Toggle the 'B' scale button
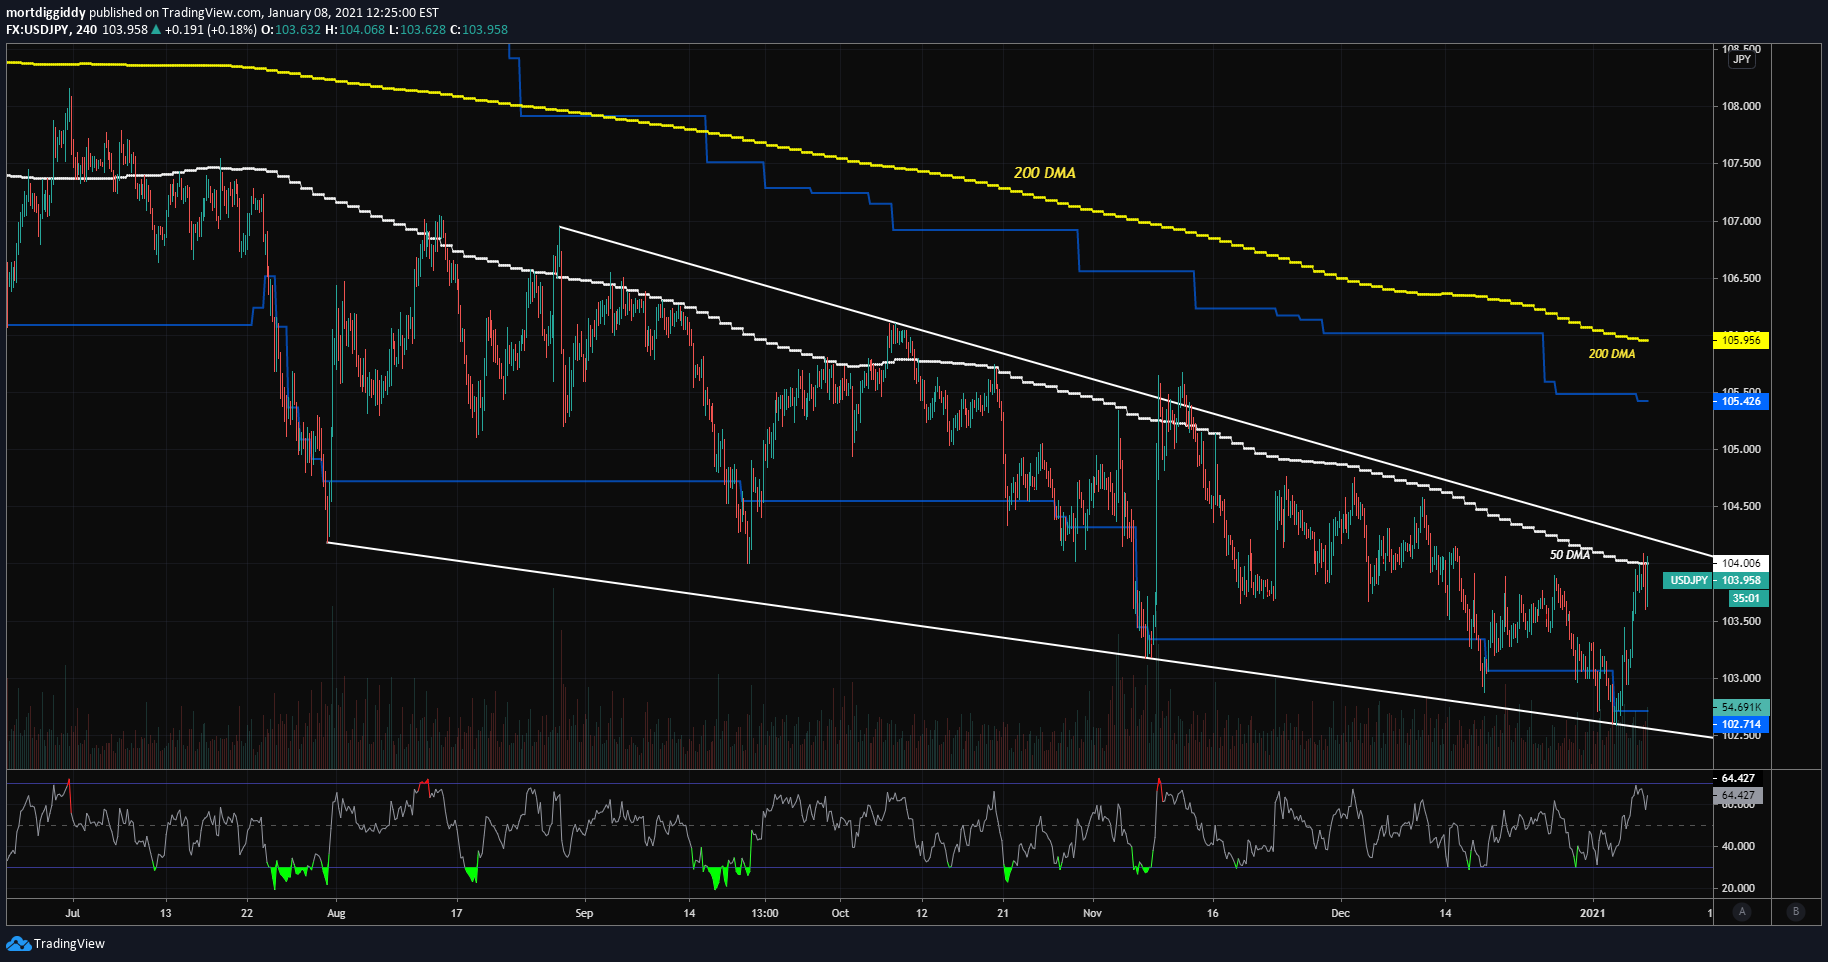This screenshot has width=1828, height=962. (x=1796, y=911)
